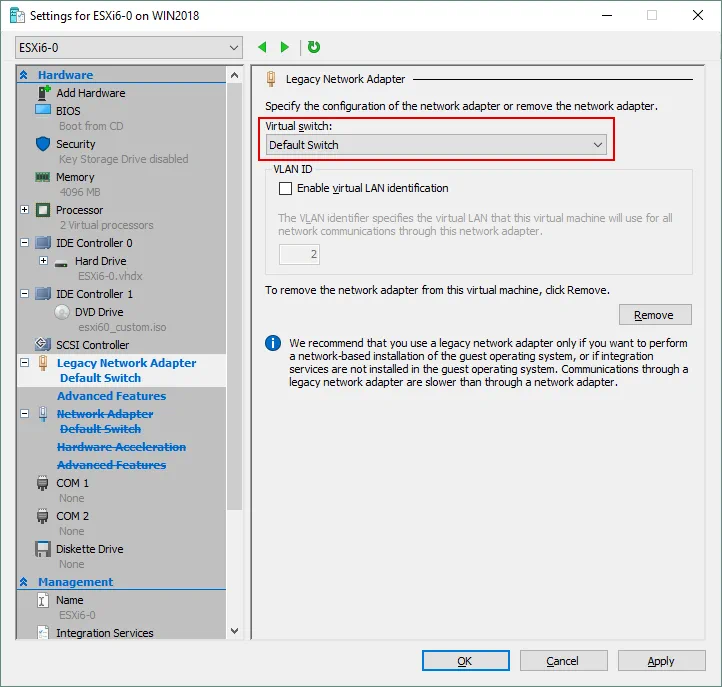Click the Remove button
Screen dimensions: 722x687
click(654, 315)
